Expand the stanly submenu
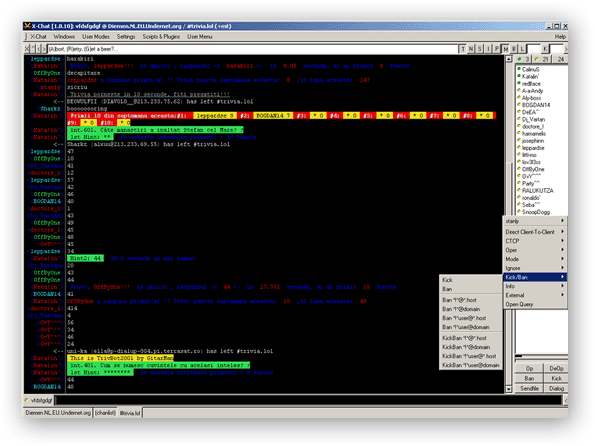The image size is (595, 446). pyautogui.click(x=535, y=221)
